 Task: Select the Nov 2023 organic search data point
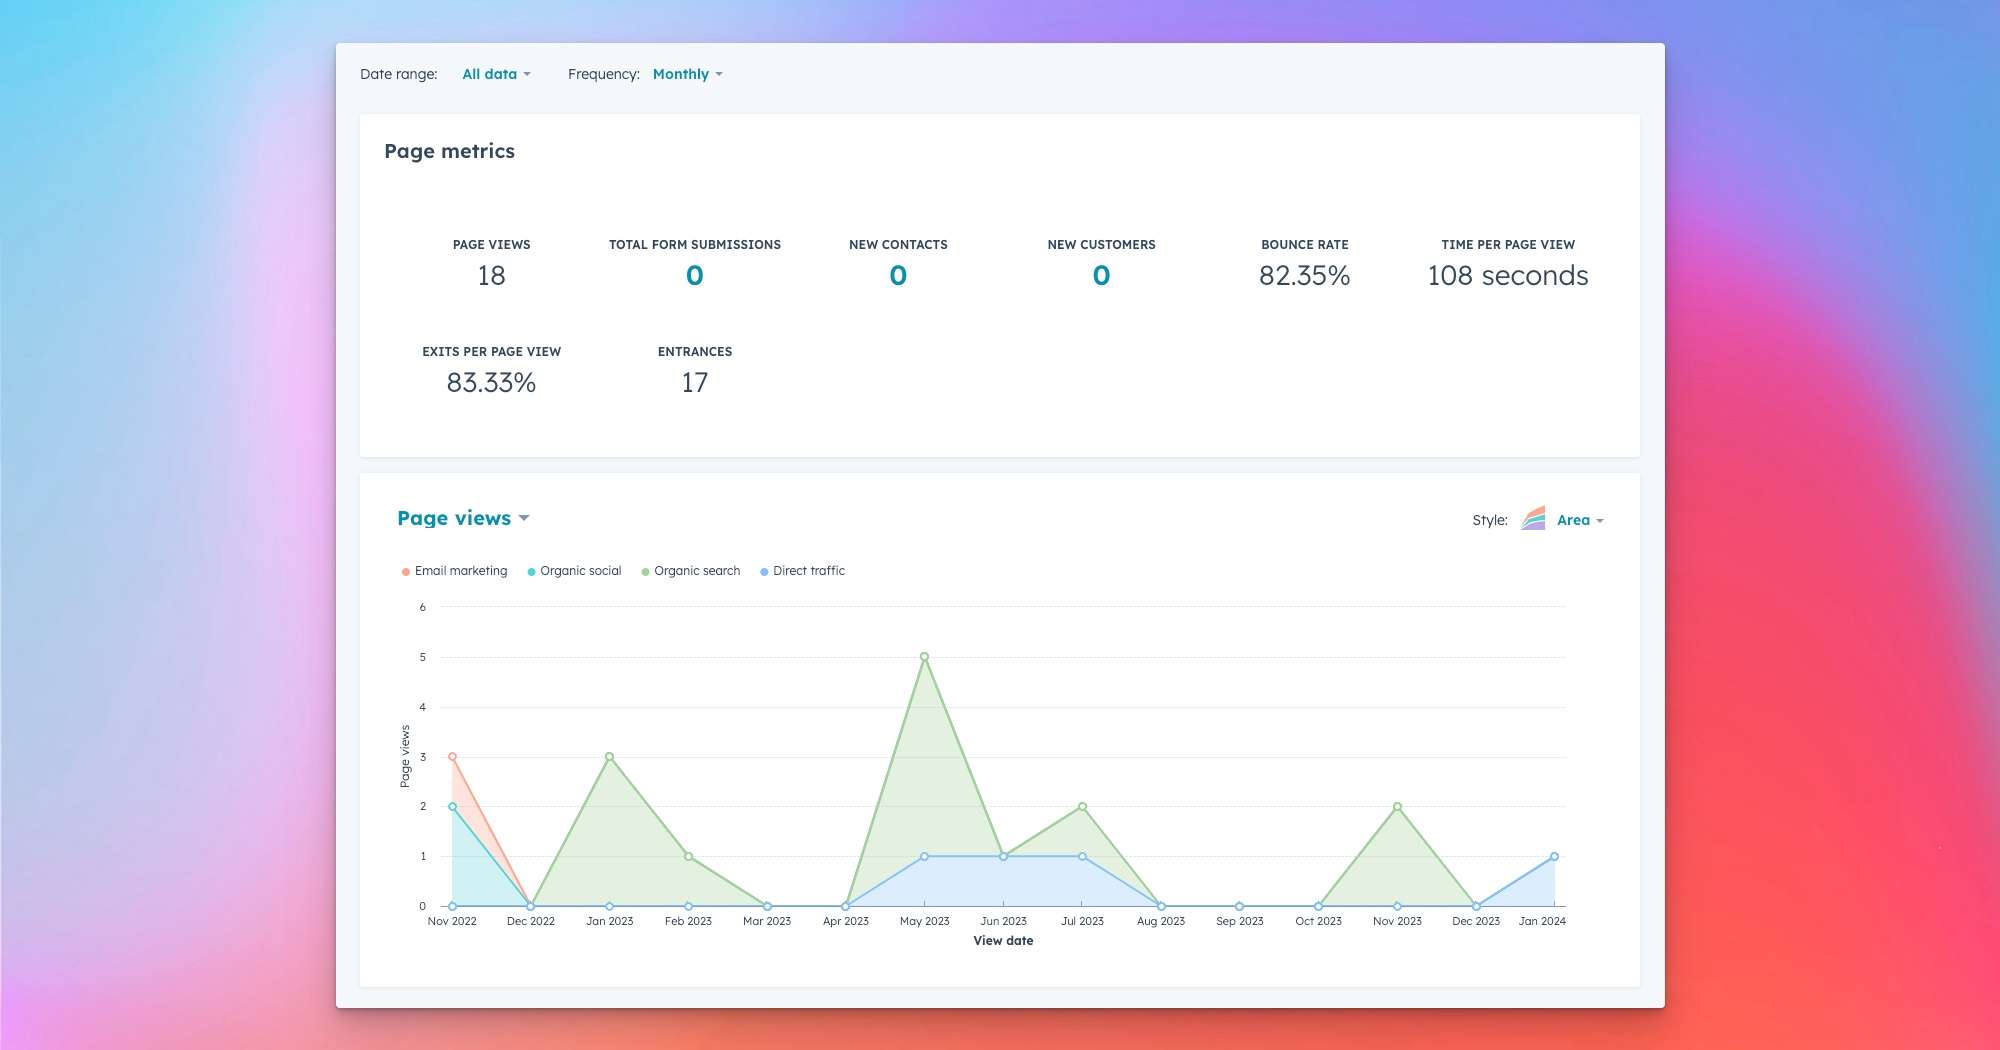pyautogui.click(x=1397, y=807)
